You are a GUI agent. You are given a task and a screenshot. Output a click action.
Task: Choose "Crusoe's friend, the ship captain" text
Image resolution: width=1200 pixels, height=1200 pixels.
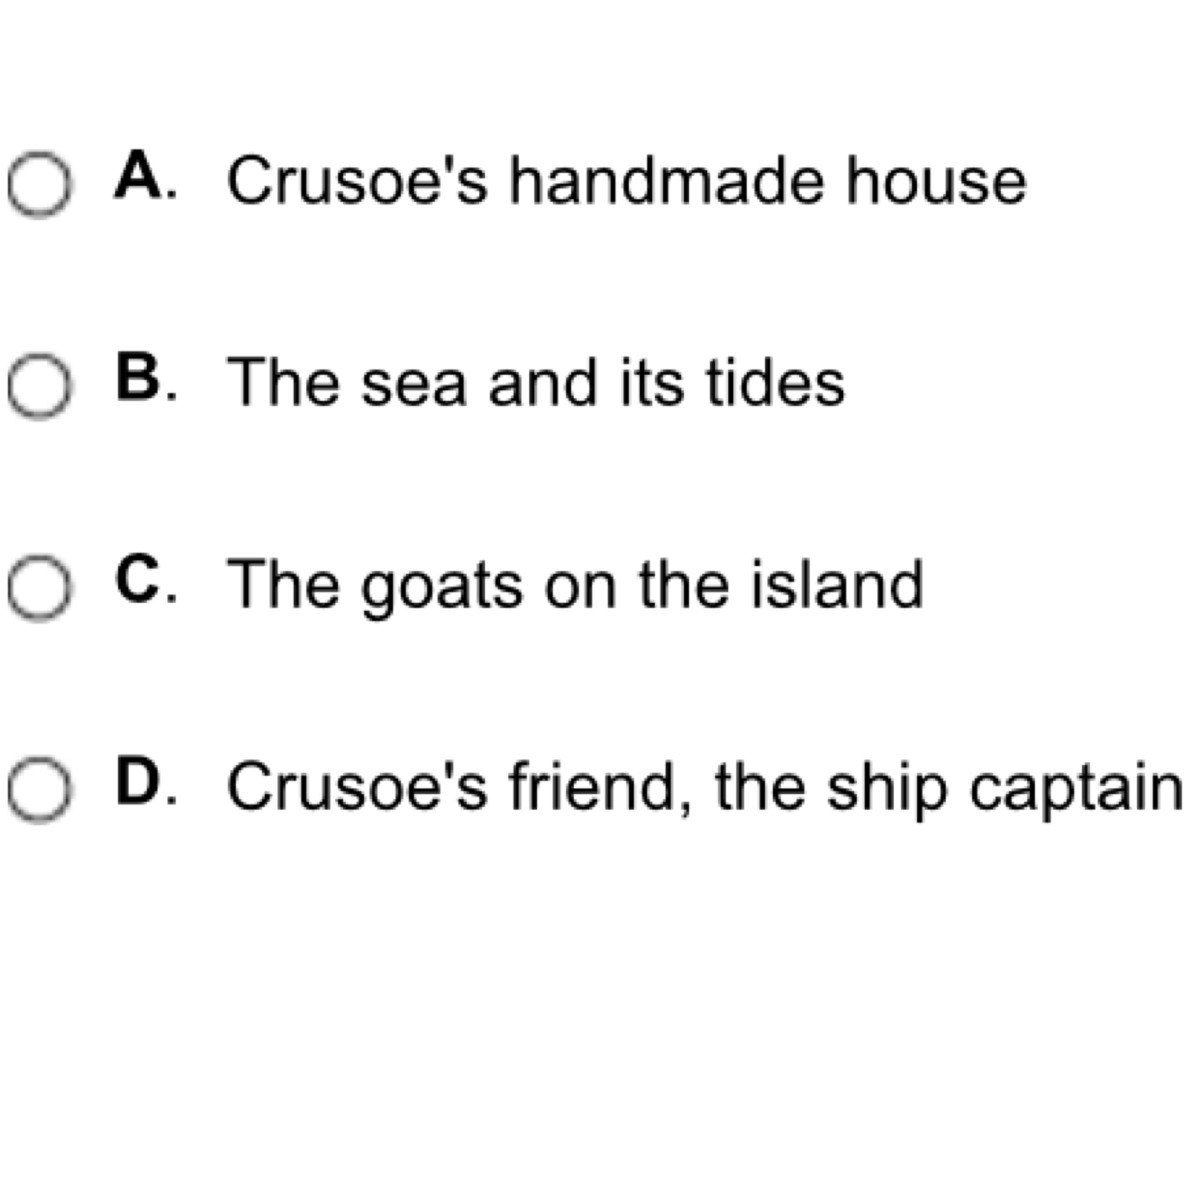coord(704,788)
